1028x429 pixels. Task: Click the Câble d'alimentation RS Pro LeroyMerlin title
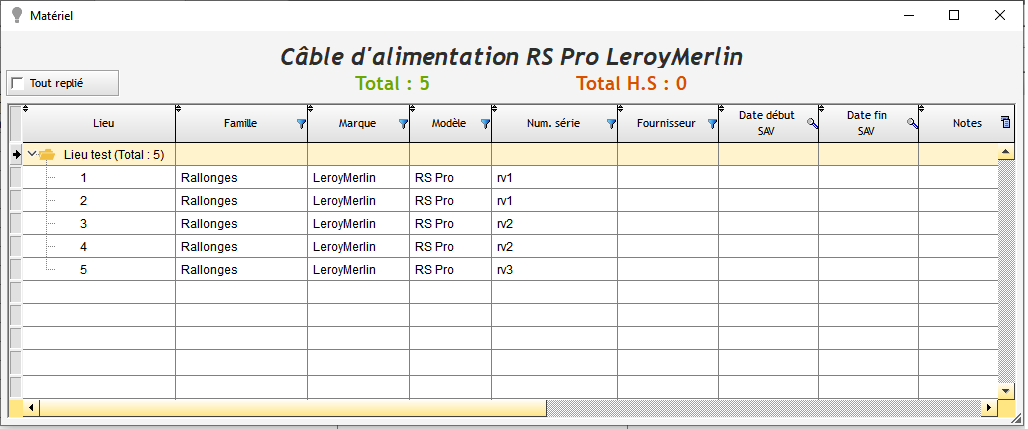point(511,57)
